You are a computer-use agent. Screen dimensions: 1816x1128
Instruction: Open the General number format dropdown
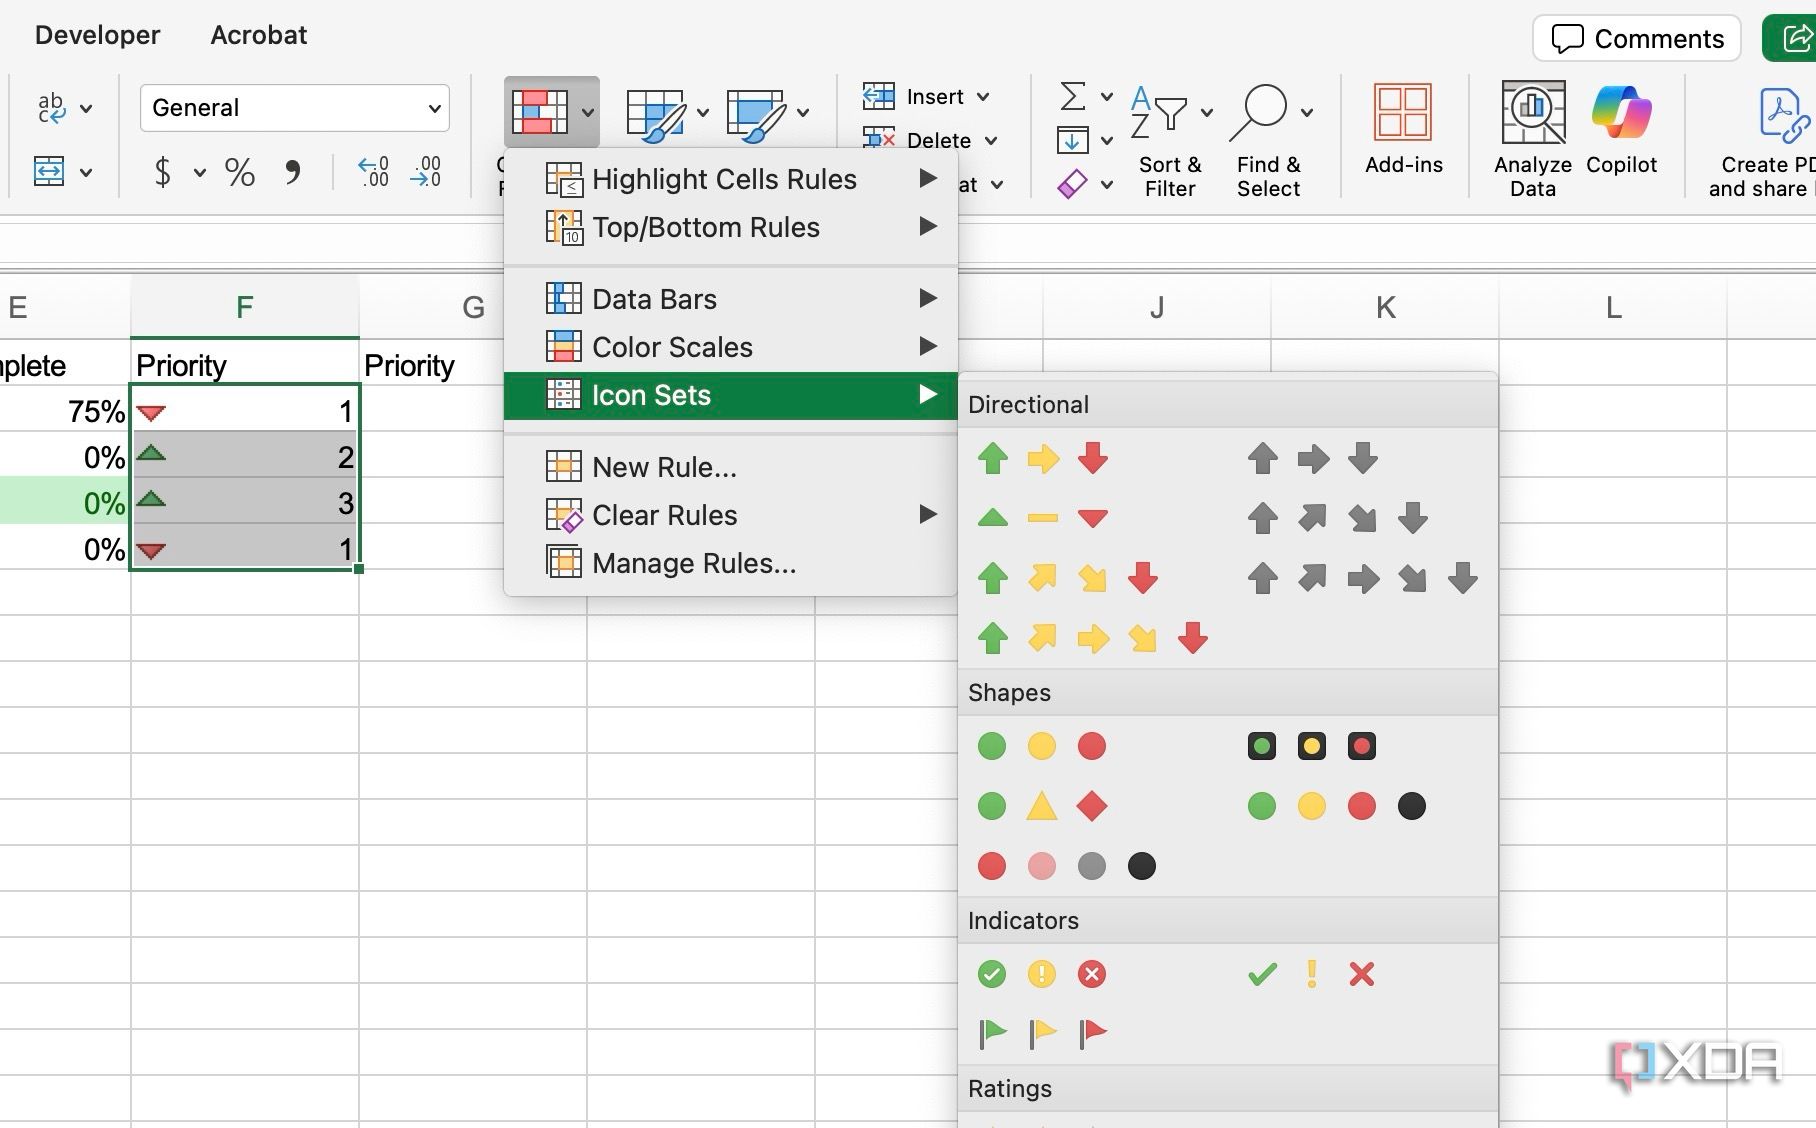click(x=294, y=108)
